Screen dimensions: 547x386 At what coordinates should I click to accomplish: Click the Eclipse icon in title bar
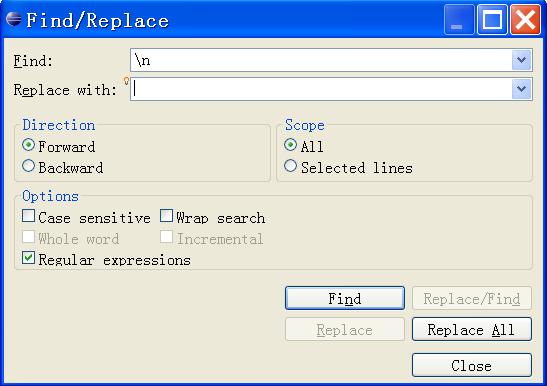pyautogui.click(x=14, y=19)
